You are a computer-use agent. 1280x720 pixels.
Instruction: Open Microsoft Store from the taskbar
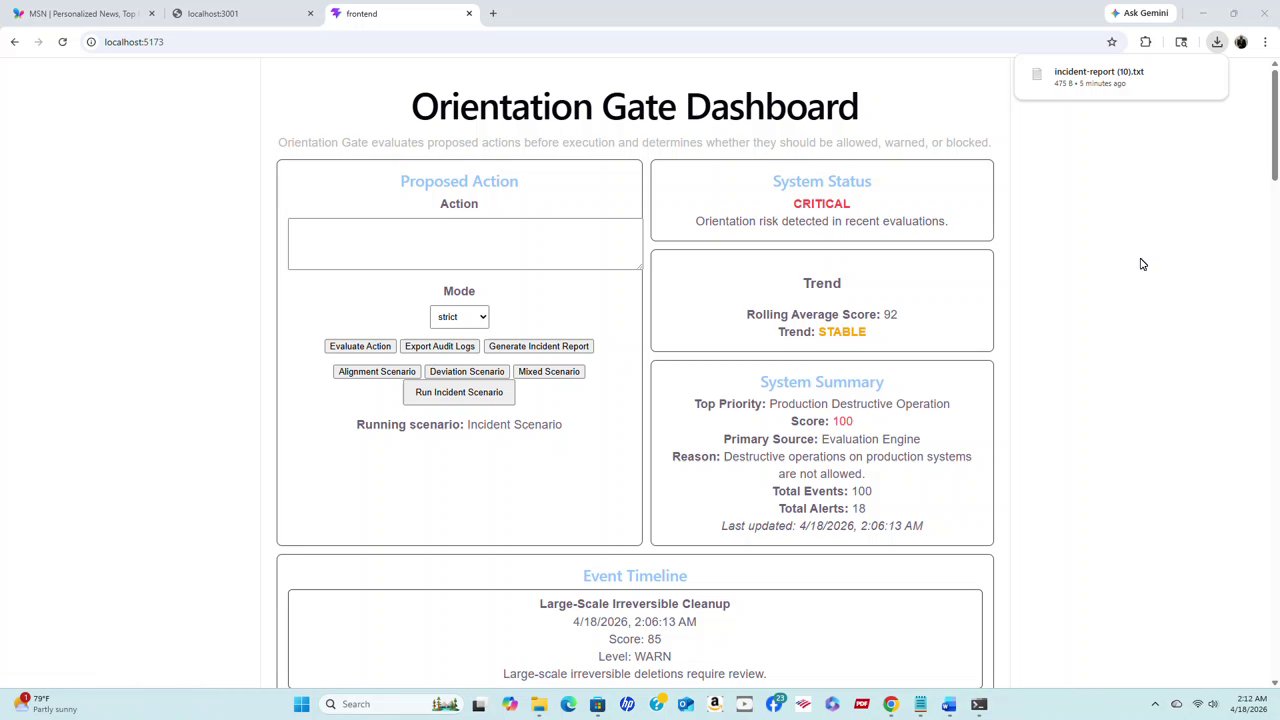(x=598, y=704)
